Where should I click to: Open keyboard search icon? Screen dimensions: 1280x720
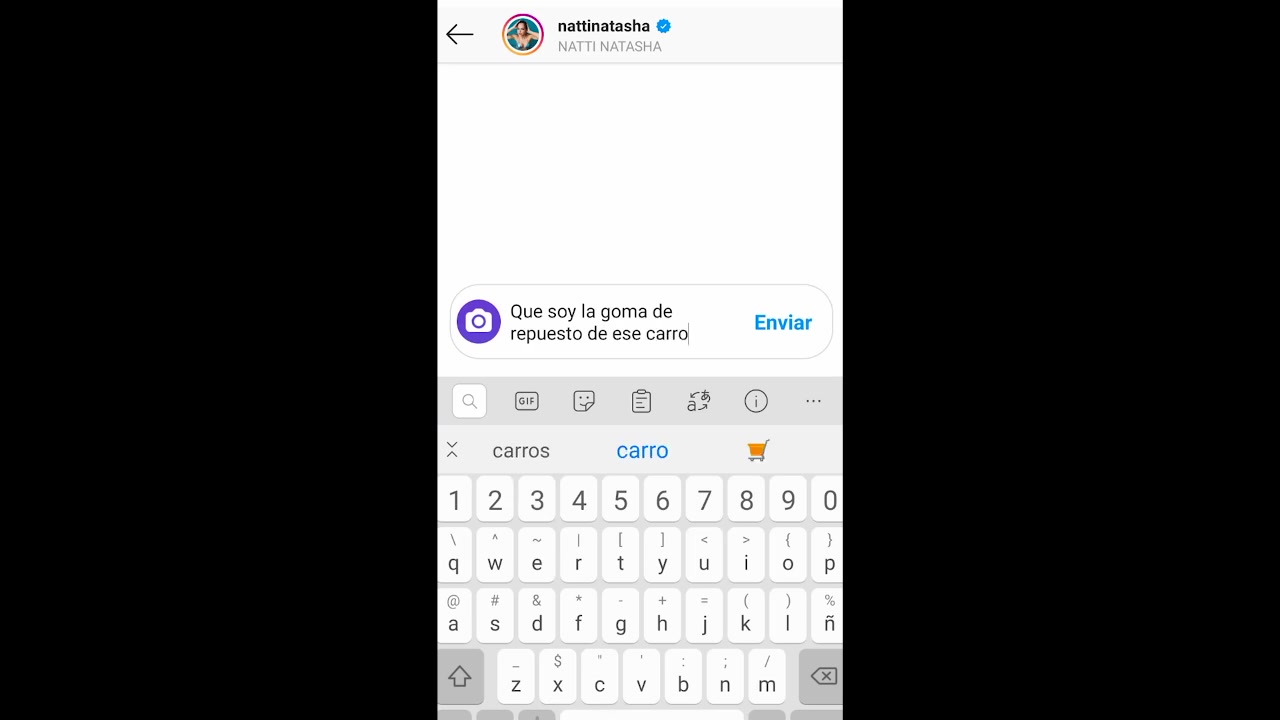pos(469,401)
